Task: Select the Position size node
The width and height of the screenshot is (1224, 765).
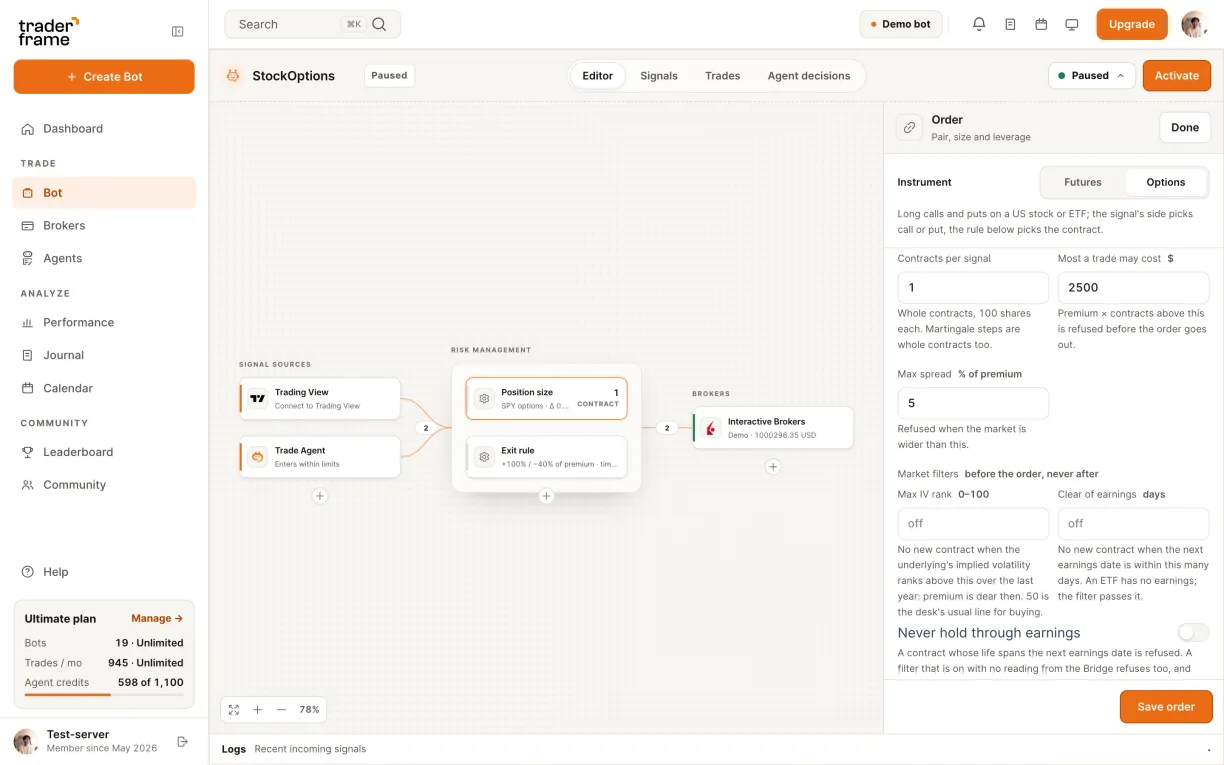Action: (546, 398)
